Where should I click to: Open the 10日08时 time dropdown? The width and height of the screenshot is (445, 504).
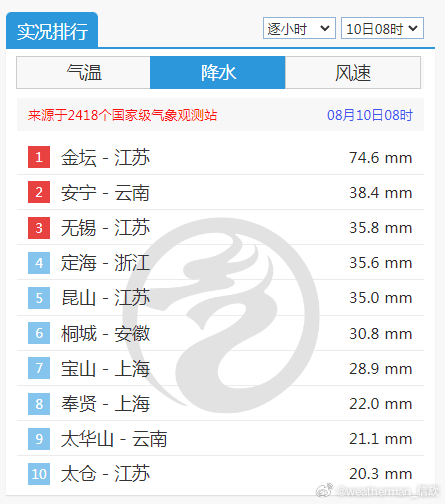(x=382, y=28)
